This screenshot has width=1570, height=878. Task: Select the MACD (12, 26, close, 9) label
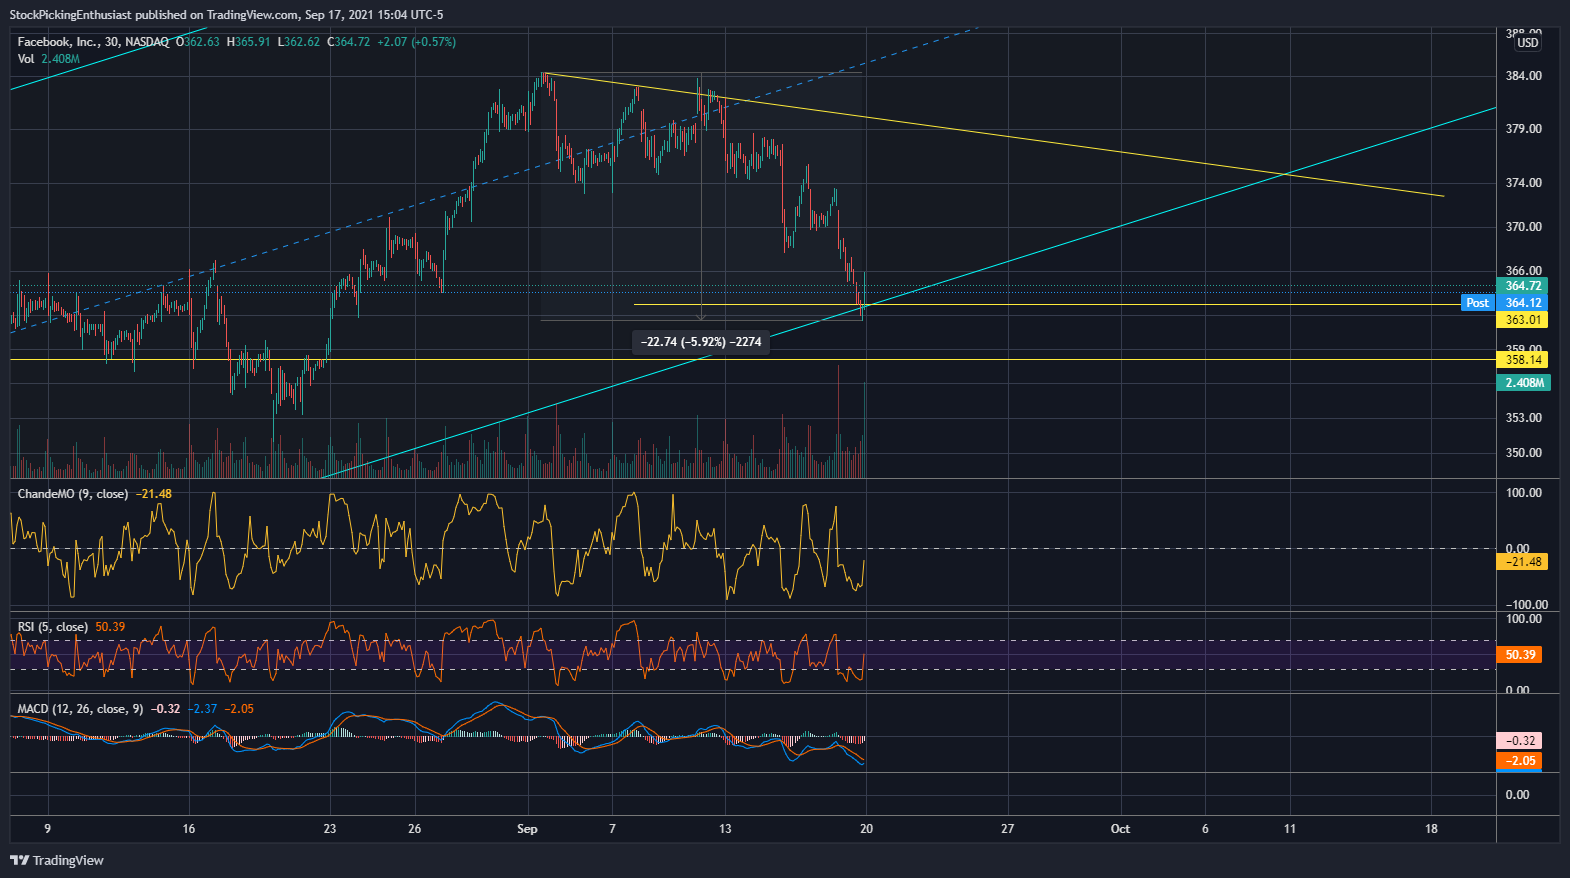coord(80,709)
